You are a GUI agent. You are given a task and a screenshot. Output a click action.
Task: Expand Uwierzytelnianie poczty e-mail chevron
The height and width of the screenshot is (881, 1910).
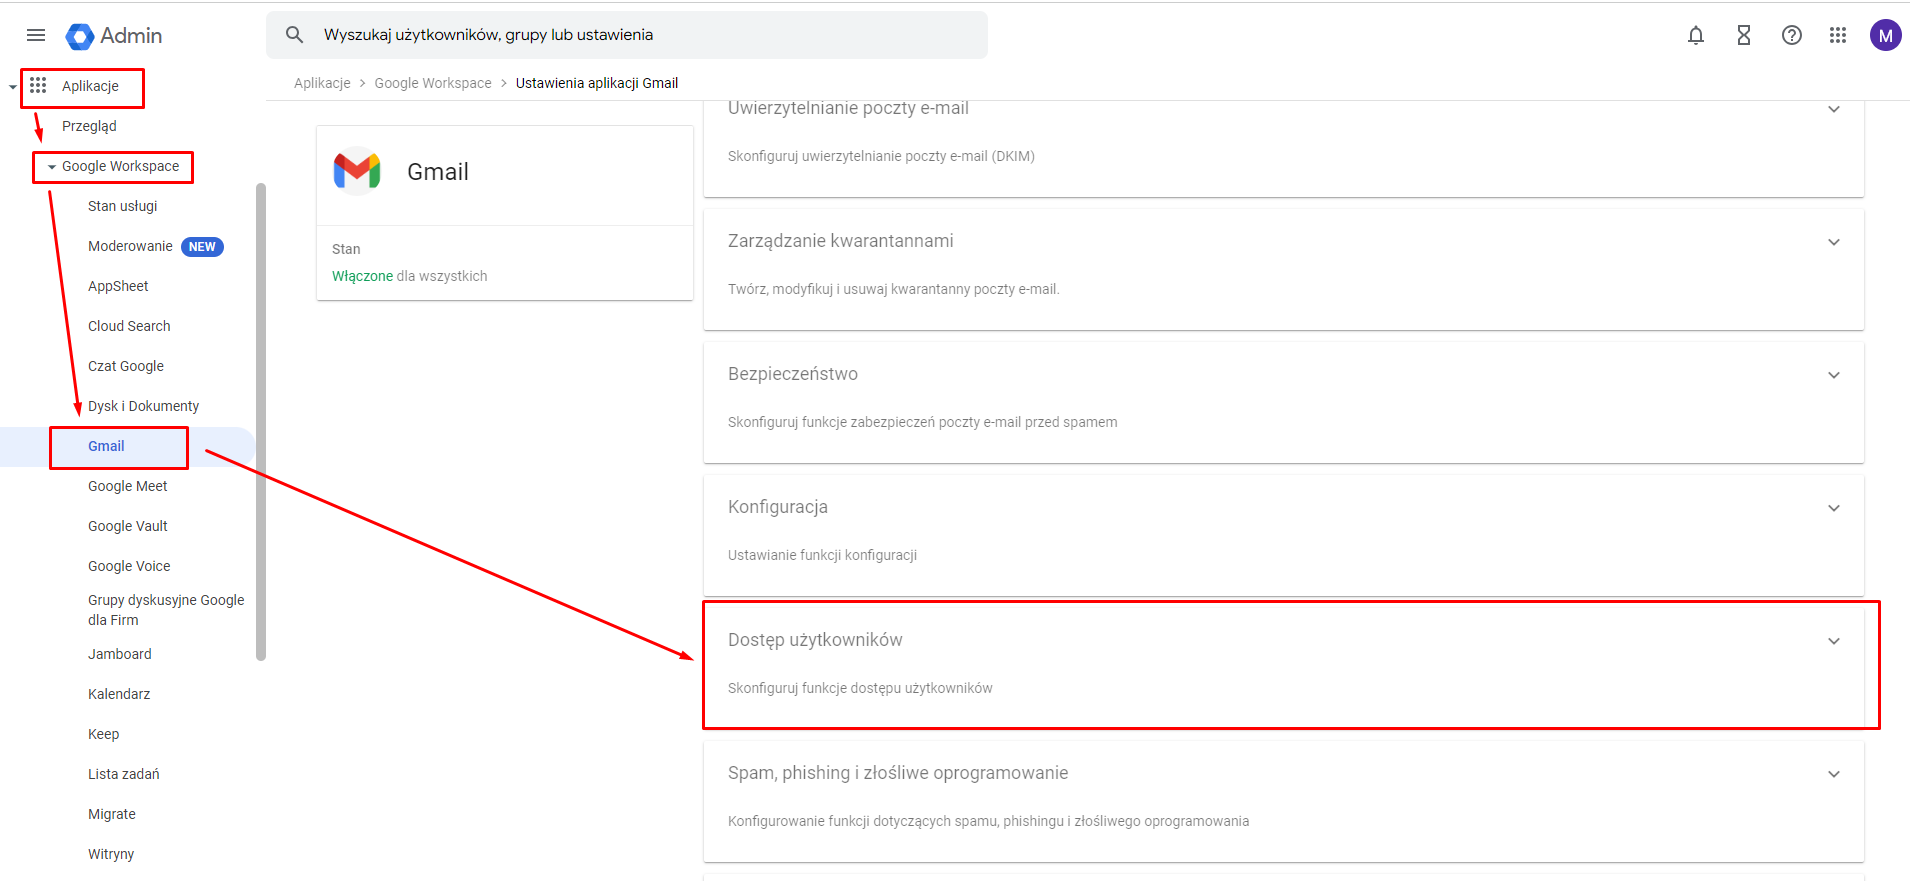click(x=1834, y=109)
